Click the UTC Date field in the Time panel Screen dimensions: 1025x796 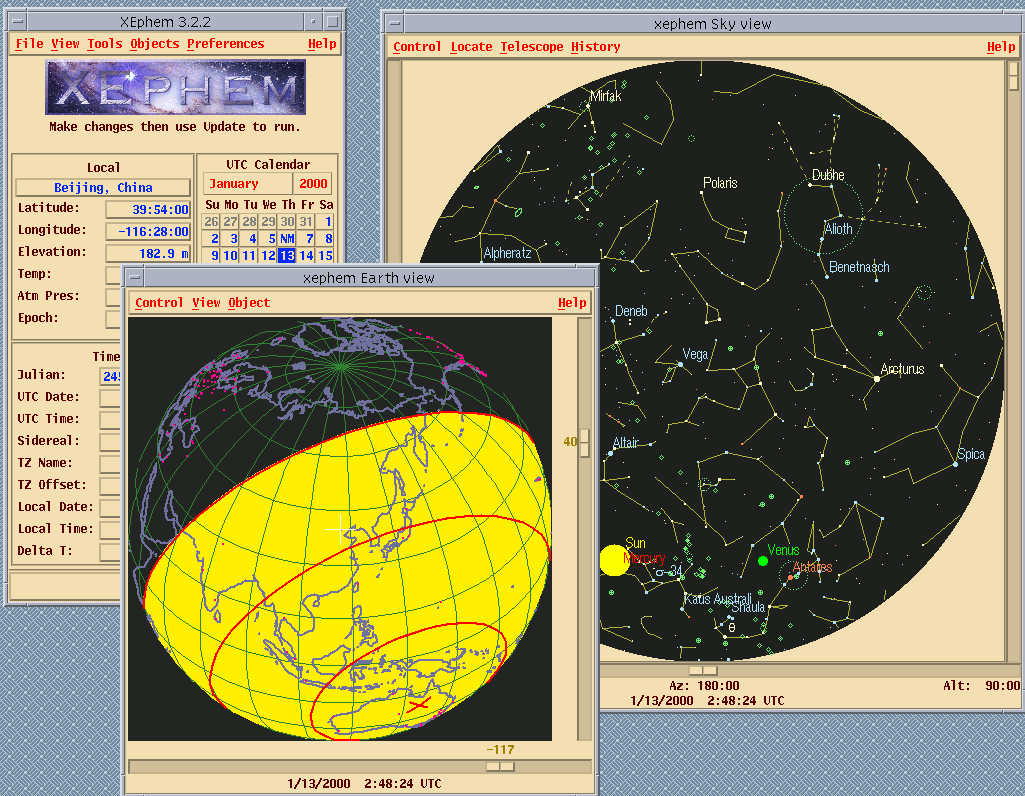tap(110, 397)
